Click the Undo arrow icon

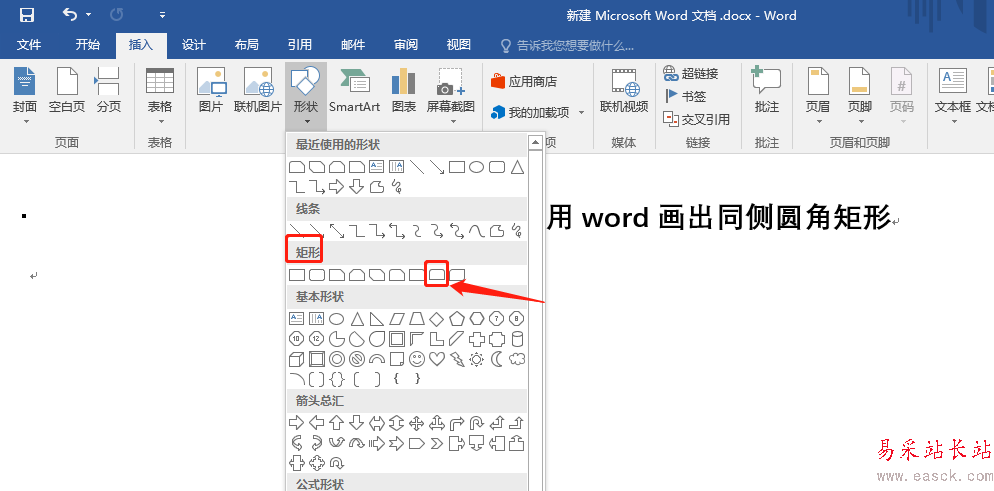pos(70,14)
